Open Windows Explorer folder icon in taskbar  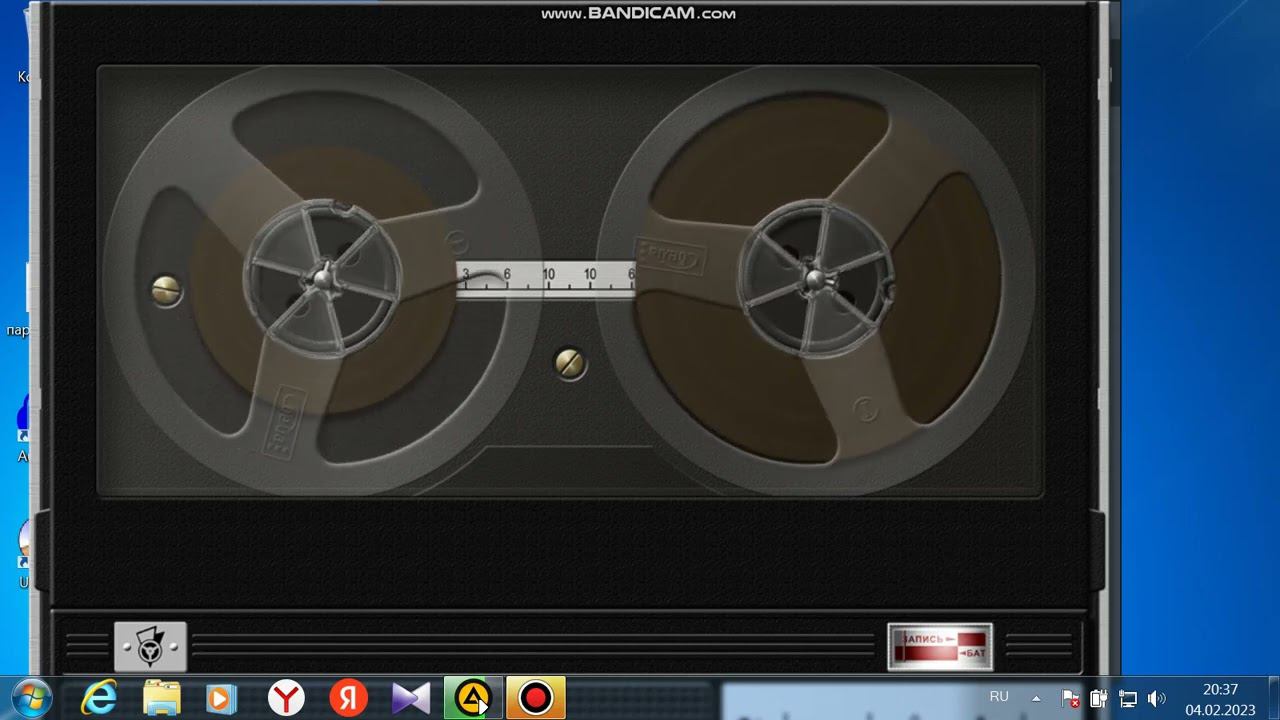[162, 698]
